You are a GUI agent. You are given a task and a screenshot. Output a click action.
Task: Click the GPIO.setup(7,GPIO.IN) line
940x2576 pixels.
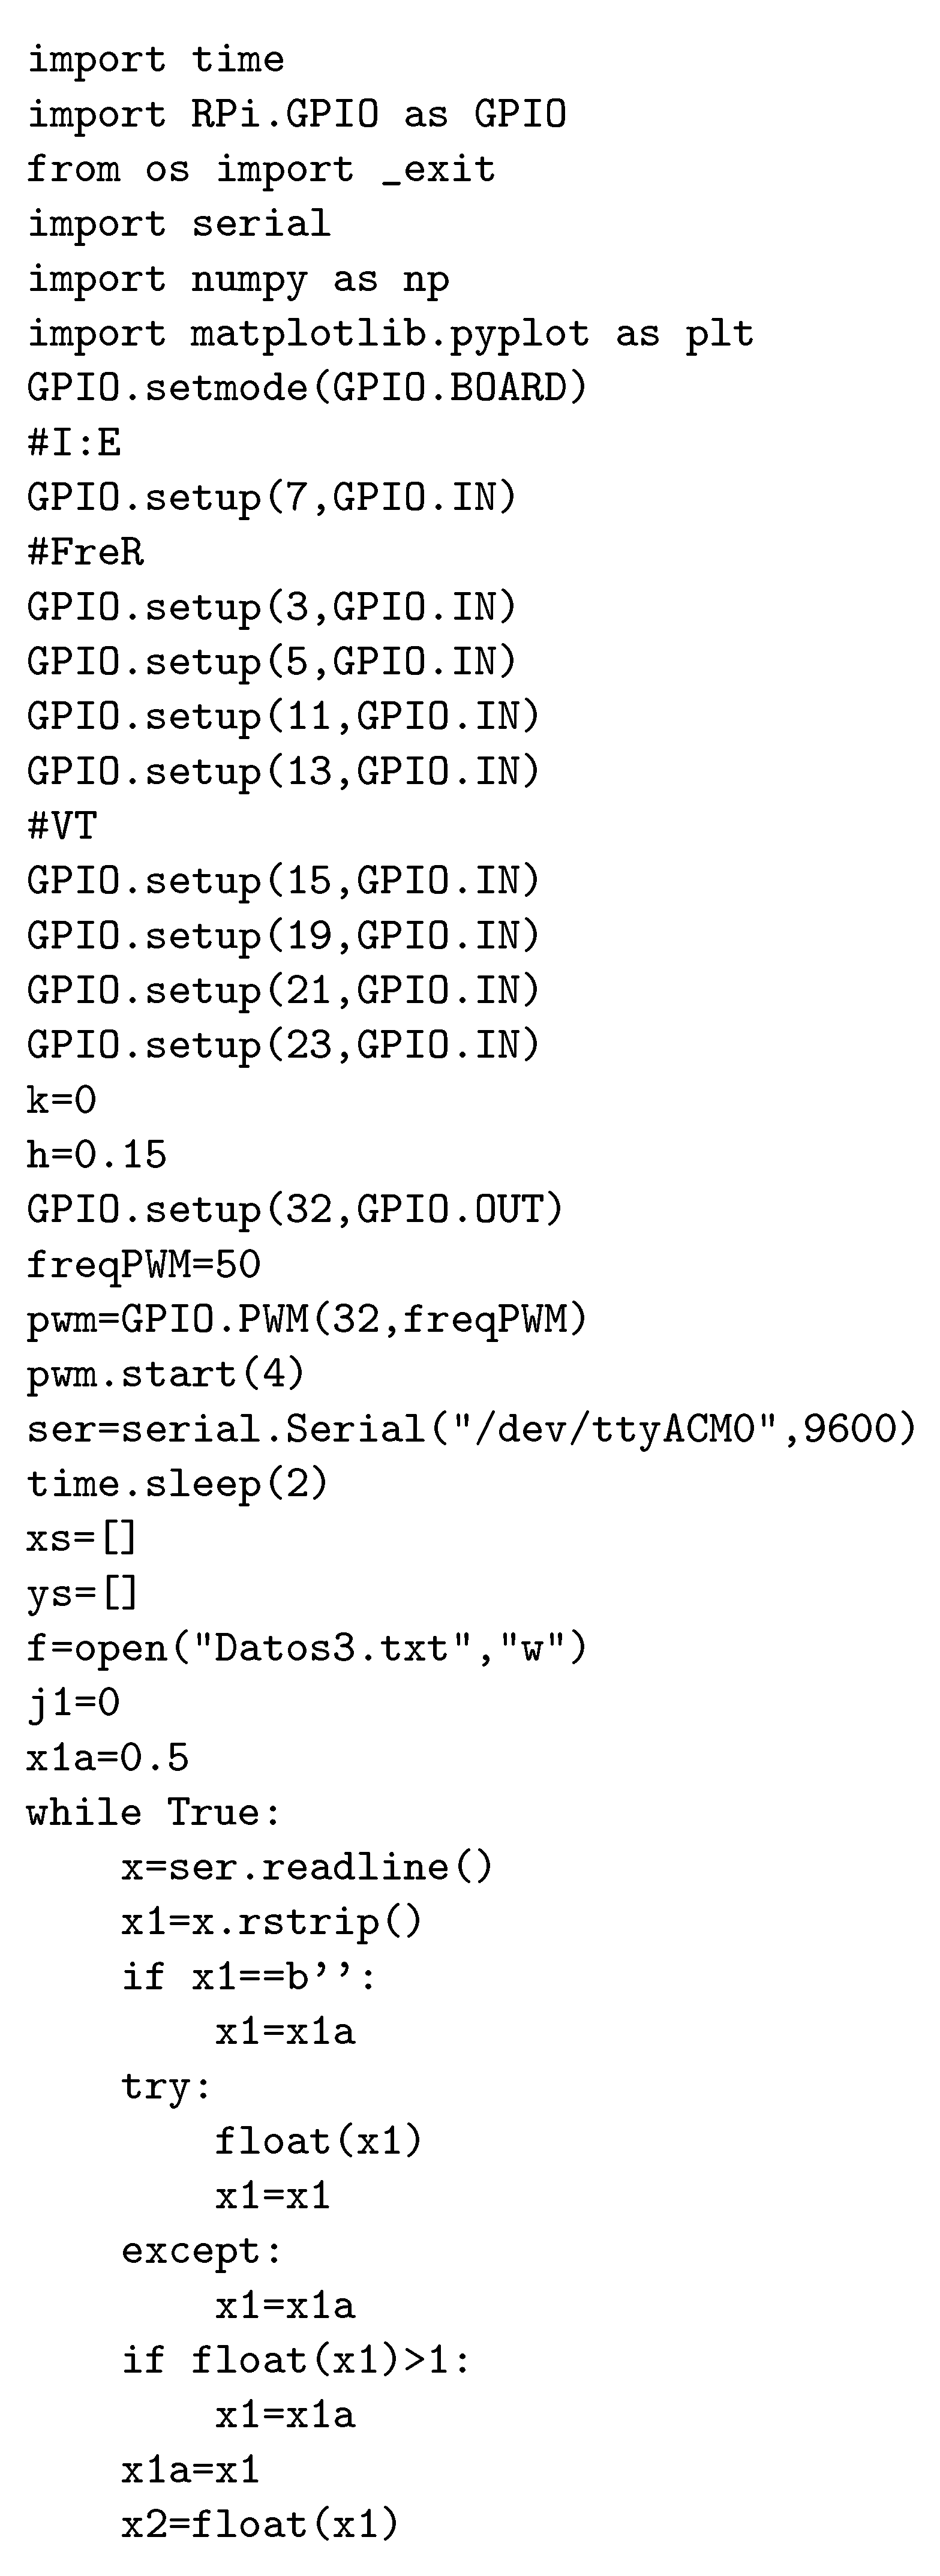tap(271, 497)
